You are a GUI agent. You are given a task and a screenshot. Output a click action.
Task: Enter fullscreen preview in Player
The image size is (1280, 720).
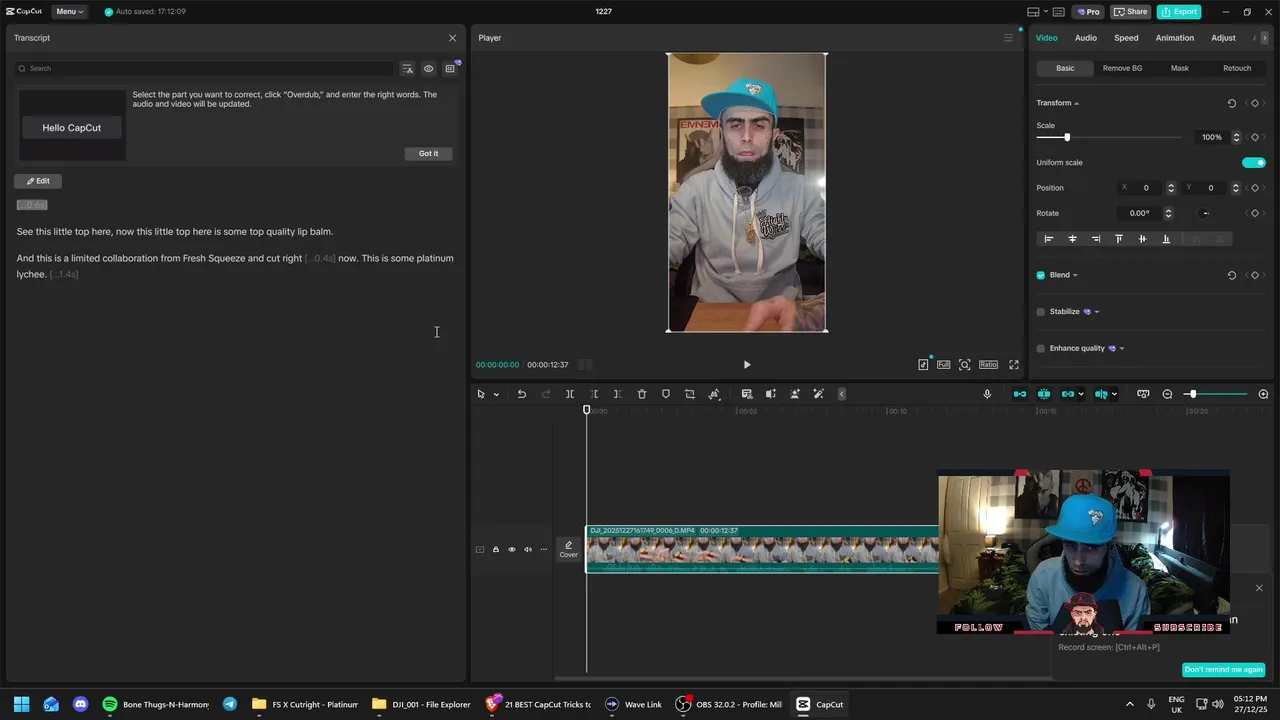coord(1014,365)
